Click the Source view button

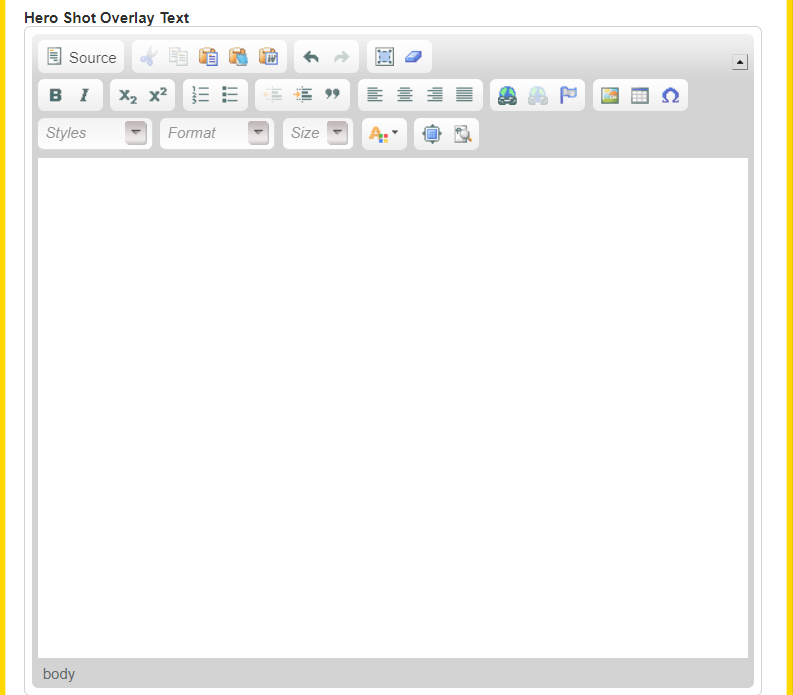coord(81,57)
